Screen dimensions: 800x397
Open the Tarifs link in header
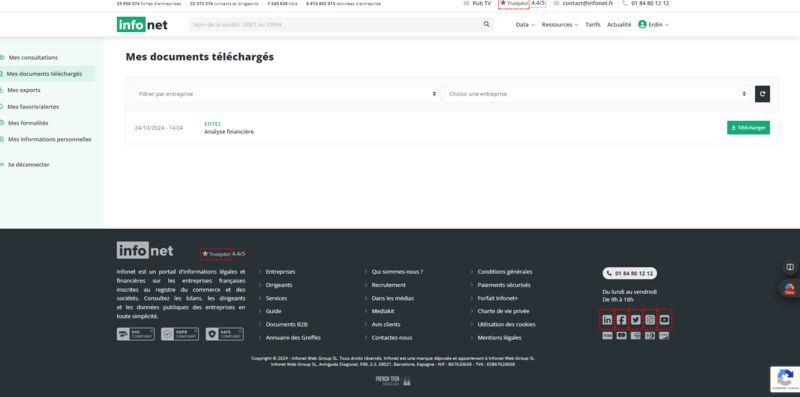(592, 24)
